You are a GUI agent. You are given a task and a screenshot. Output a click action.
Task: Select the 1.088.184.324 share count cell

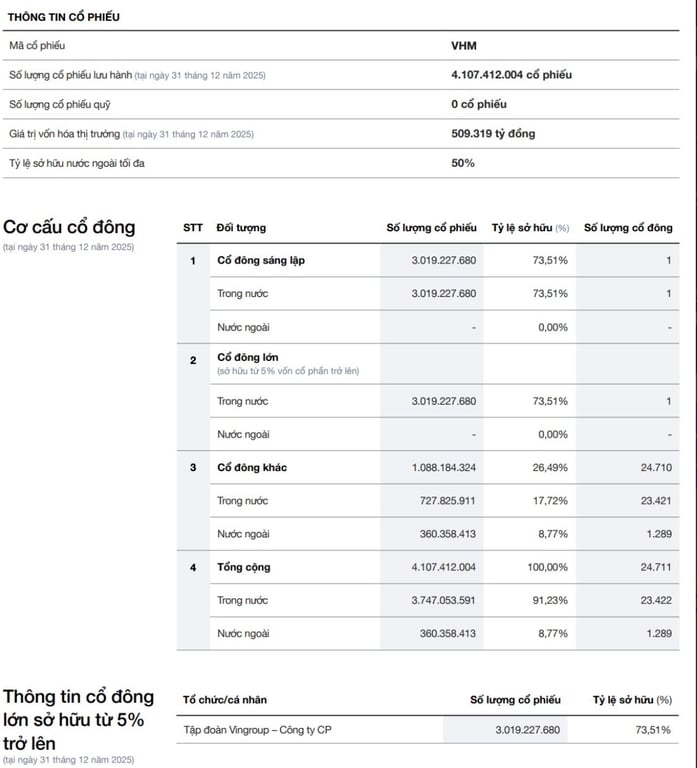(443, 468)
